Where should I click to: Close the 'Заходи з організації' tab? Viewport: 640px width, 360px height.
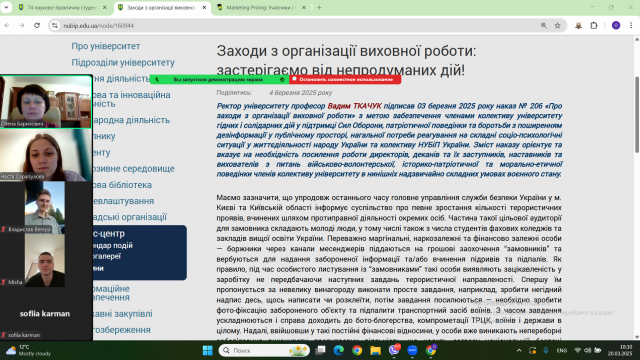coord(204,7)
